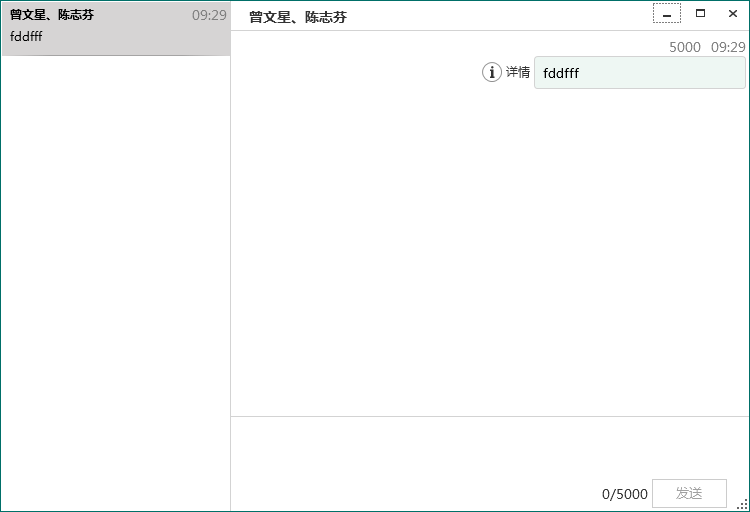Click empty area of the conversation list
Viewport: 750px width, 512px height.
pos(115,280)
